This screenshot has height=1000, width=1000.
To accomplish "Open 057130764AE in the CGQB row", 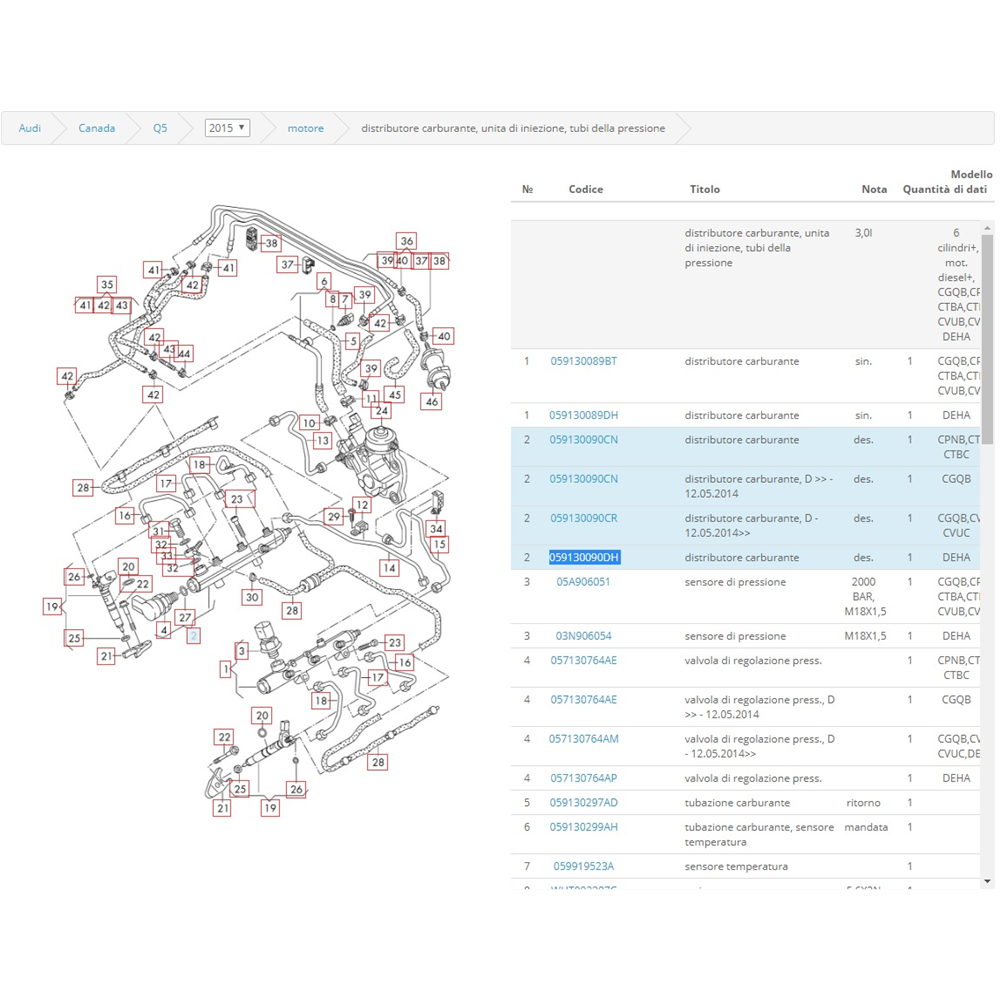I will [x=584, y=699].
